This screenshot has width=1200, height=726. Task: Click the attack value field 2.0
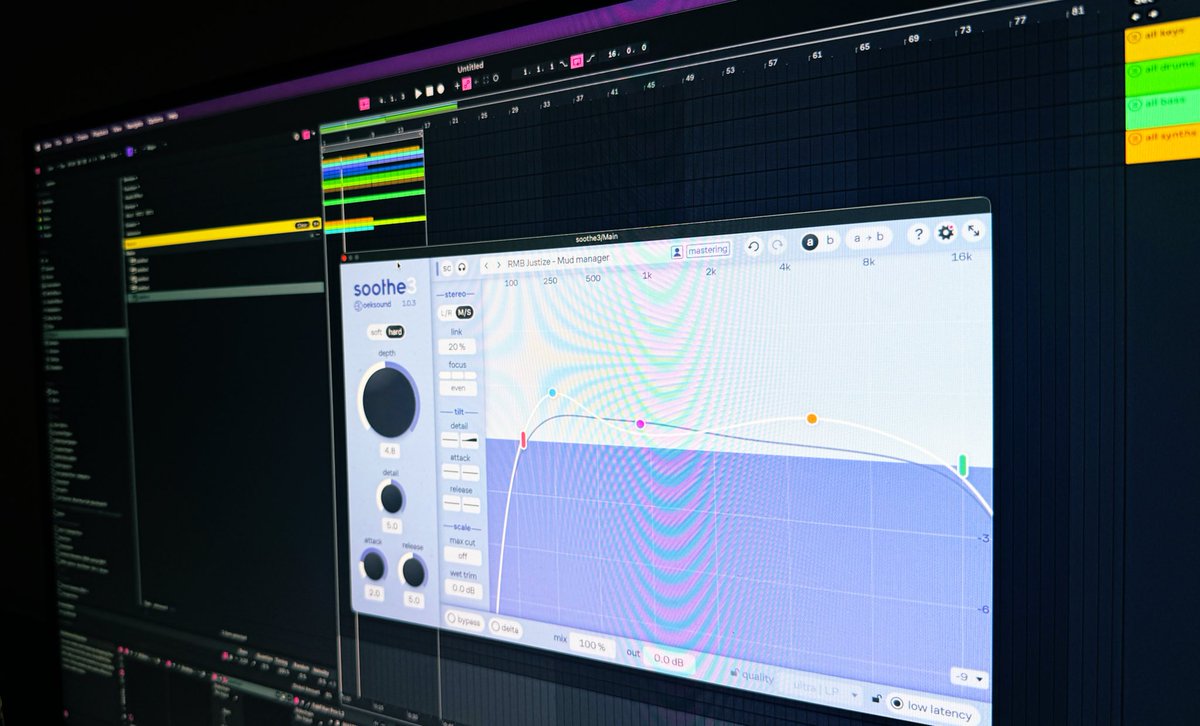[x=375, y=593]
